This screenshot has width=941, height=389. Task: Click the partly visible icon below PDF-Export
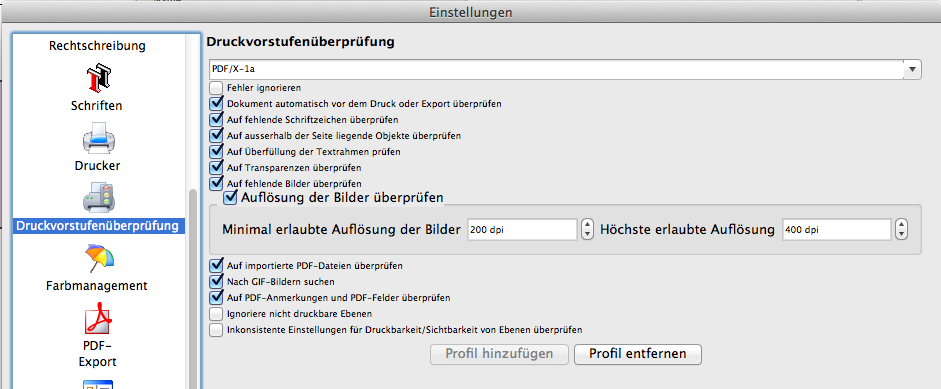pos(98,384)
